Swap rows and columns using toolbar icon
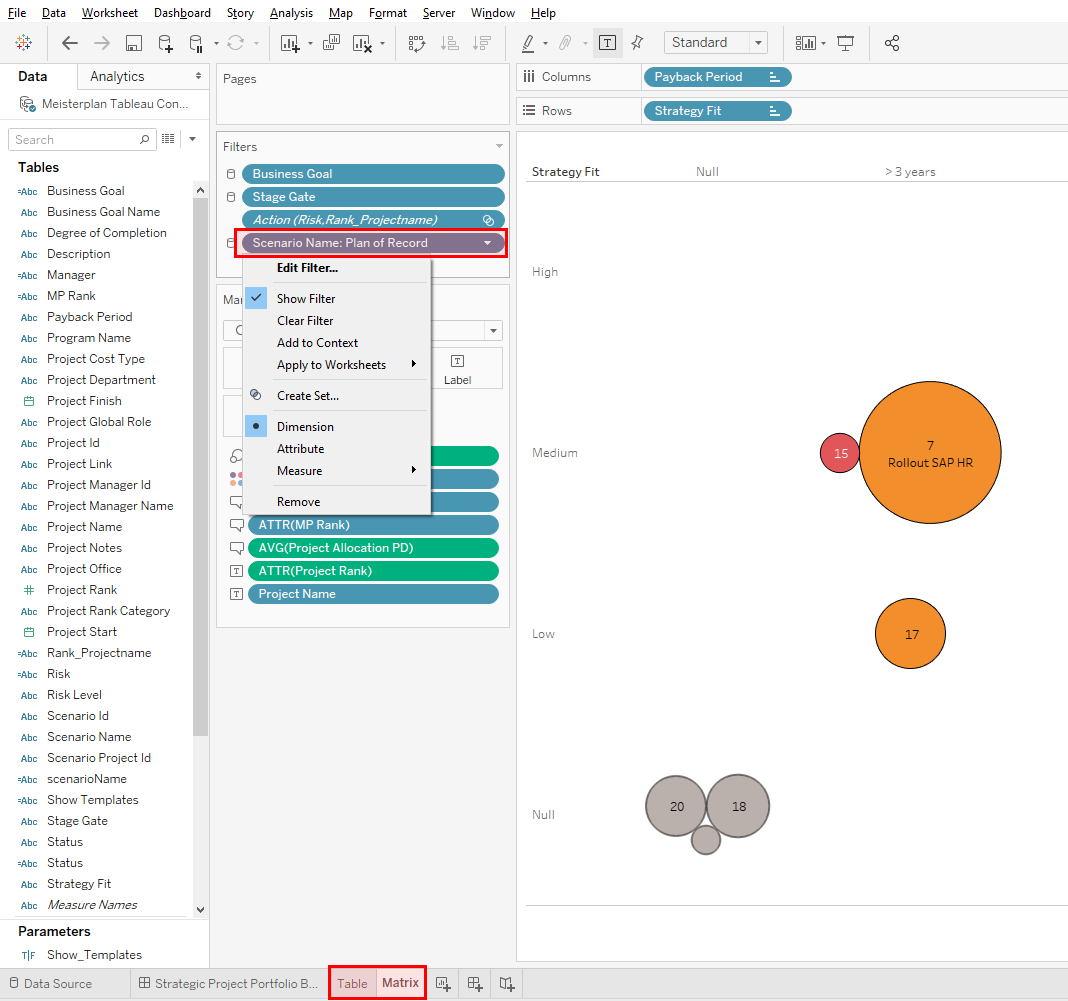This screenshot has width=1068, height=1001. pyautogui.click(x=417, y=44)
